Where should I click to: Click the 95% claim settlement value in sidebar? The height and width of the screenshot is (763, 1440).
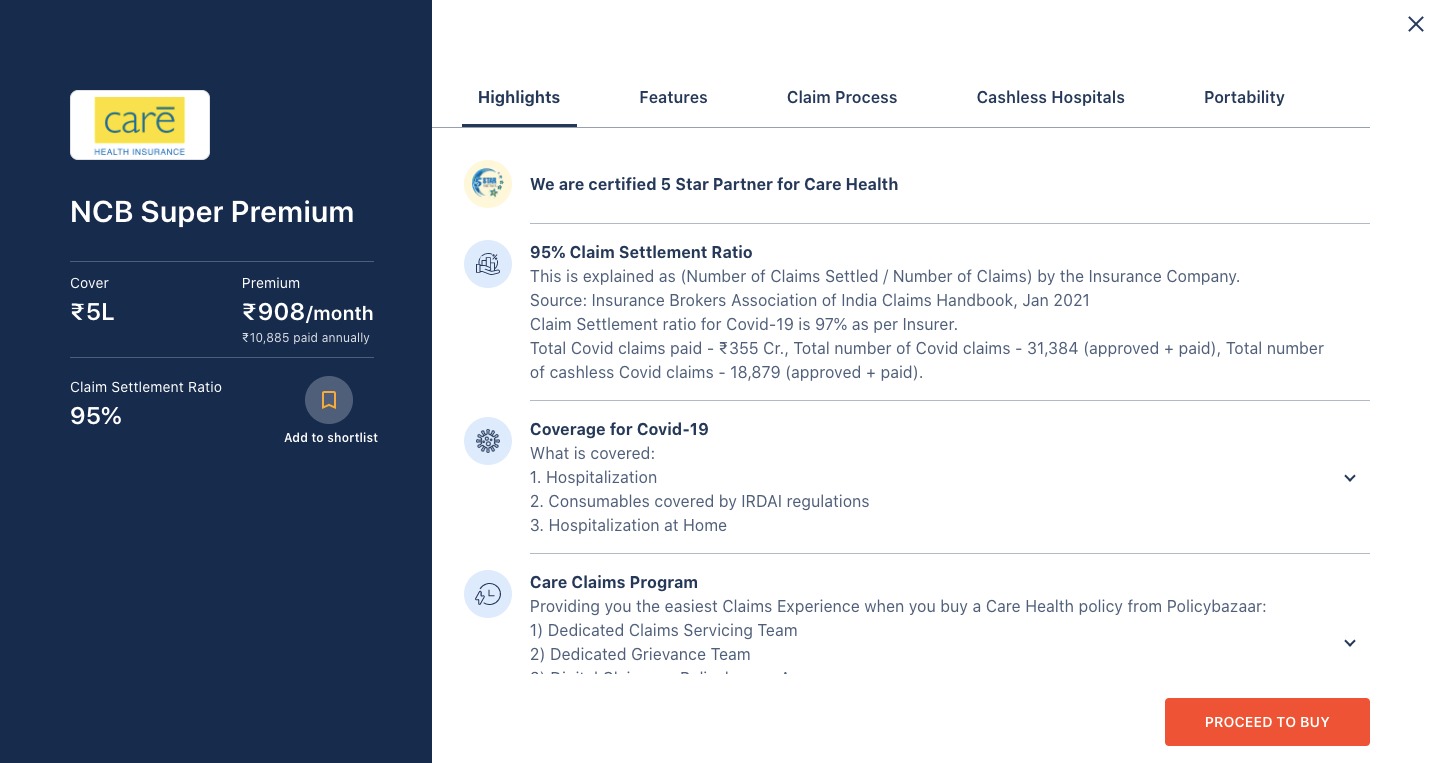(96, 416)
